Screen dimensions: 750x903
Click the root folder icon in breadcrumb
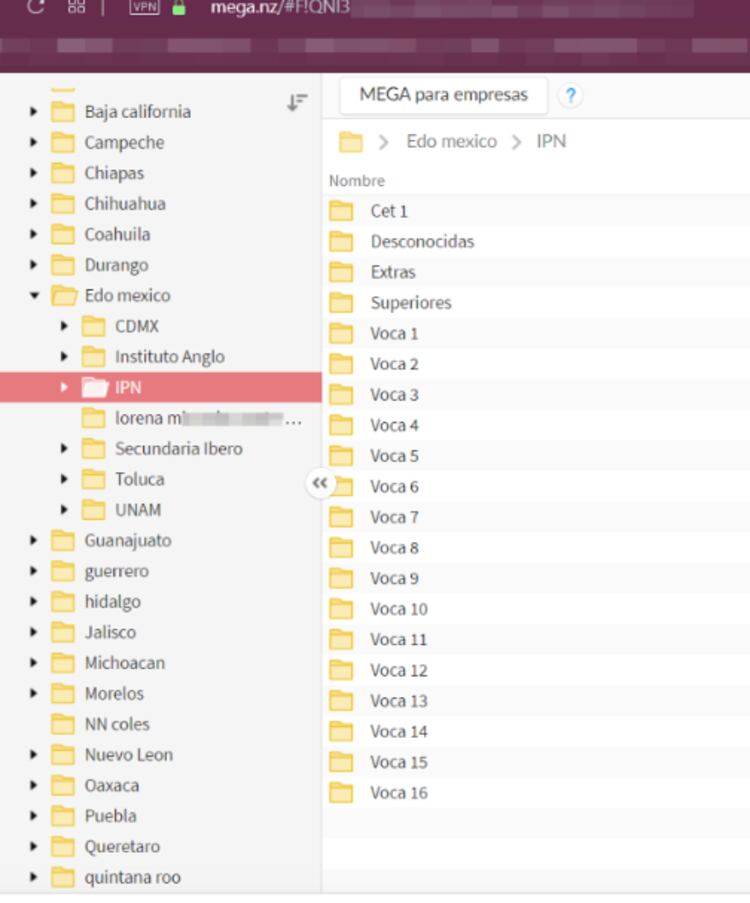(350, 142)
